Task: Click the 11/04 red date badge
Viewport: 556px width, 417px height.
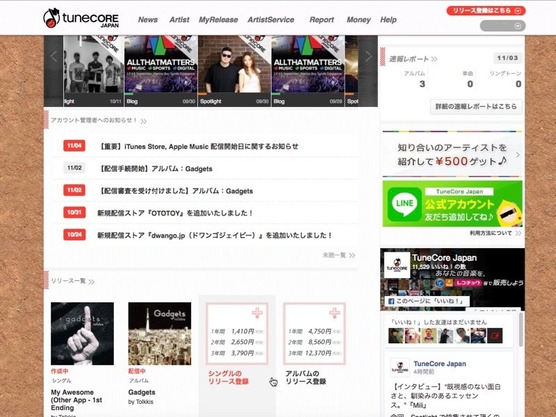Action: click(74, 146)
